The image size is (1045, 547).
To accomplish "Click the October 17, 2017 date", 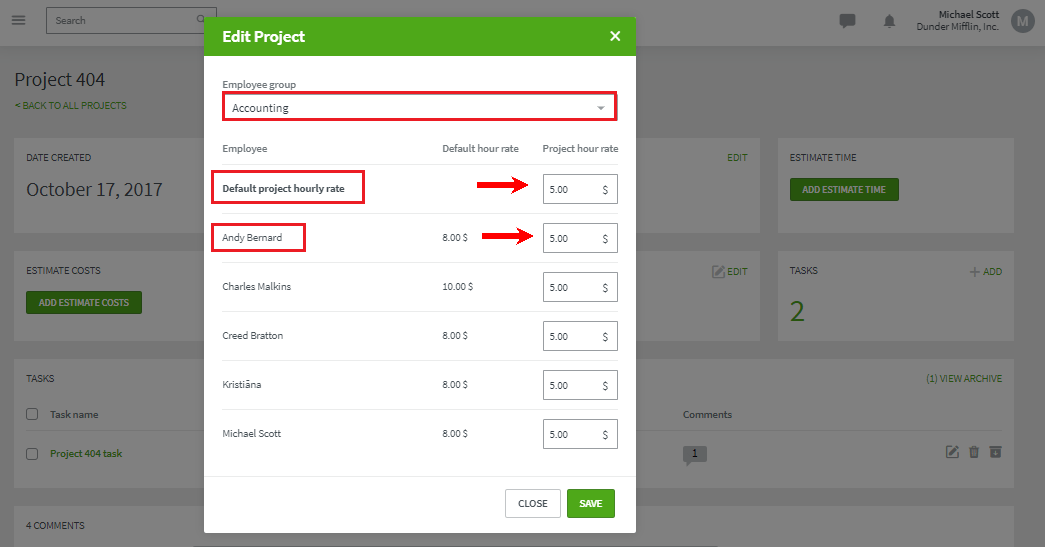I will click(x=94, y=190).
